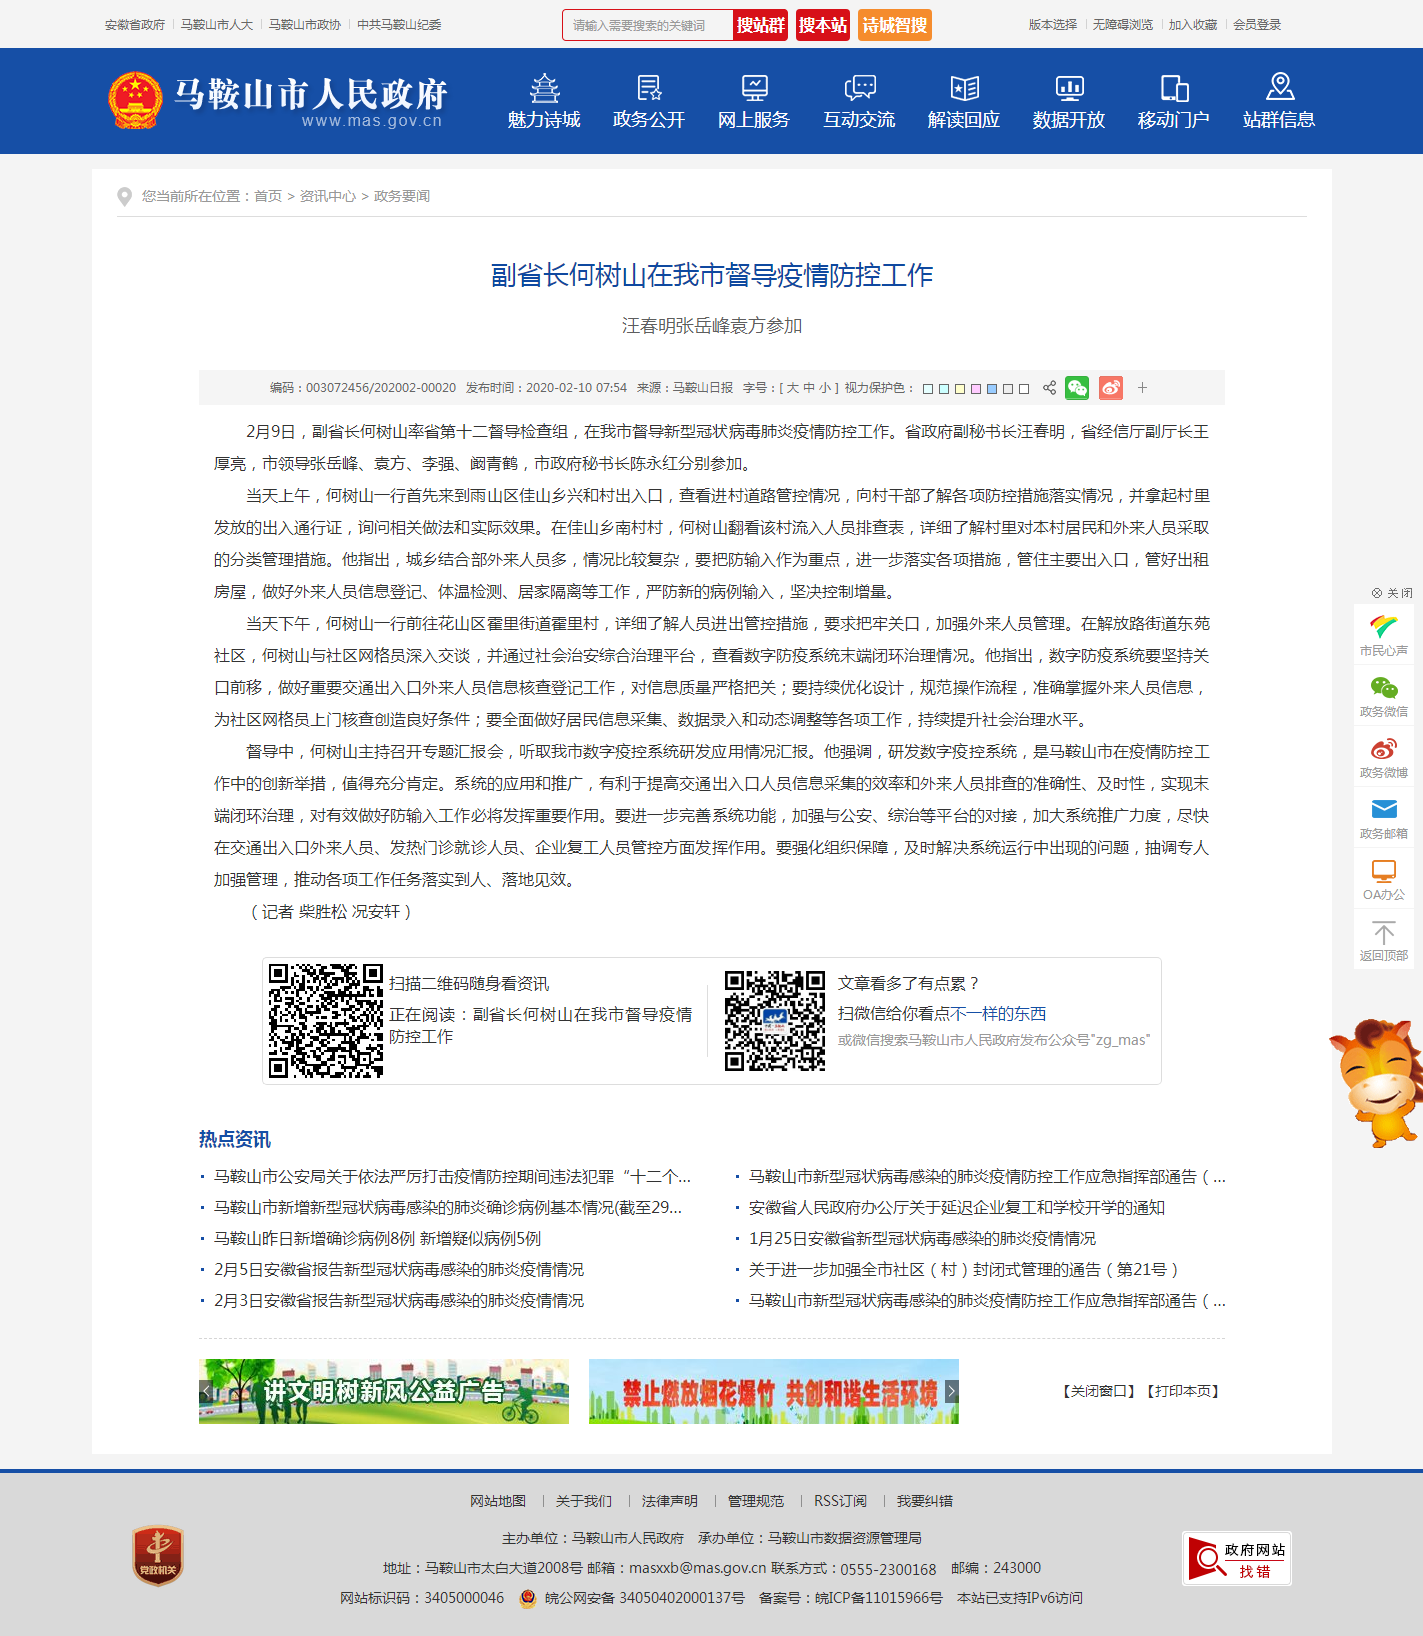The width and height of the screenshot is (1423, 1636).
Task: Set font size to 小
Action: 824,388
